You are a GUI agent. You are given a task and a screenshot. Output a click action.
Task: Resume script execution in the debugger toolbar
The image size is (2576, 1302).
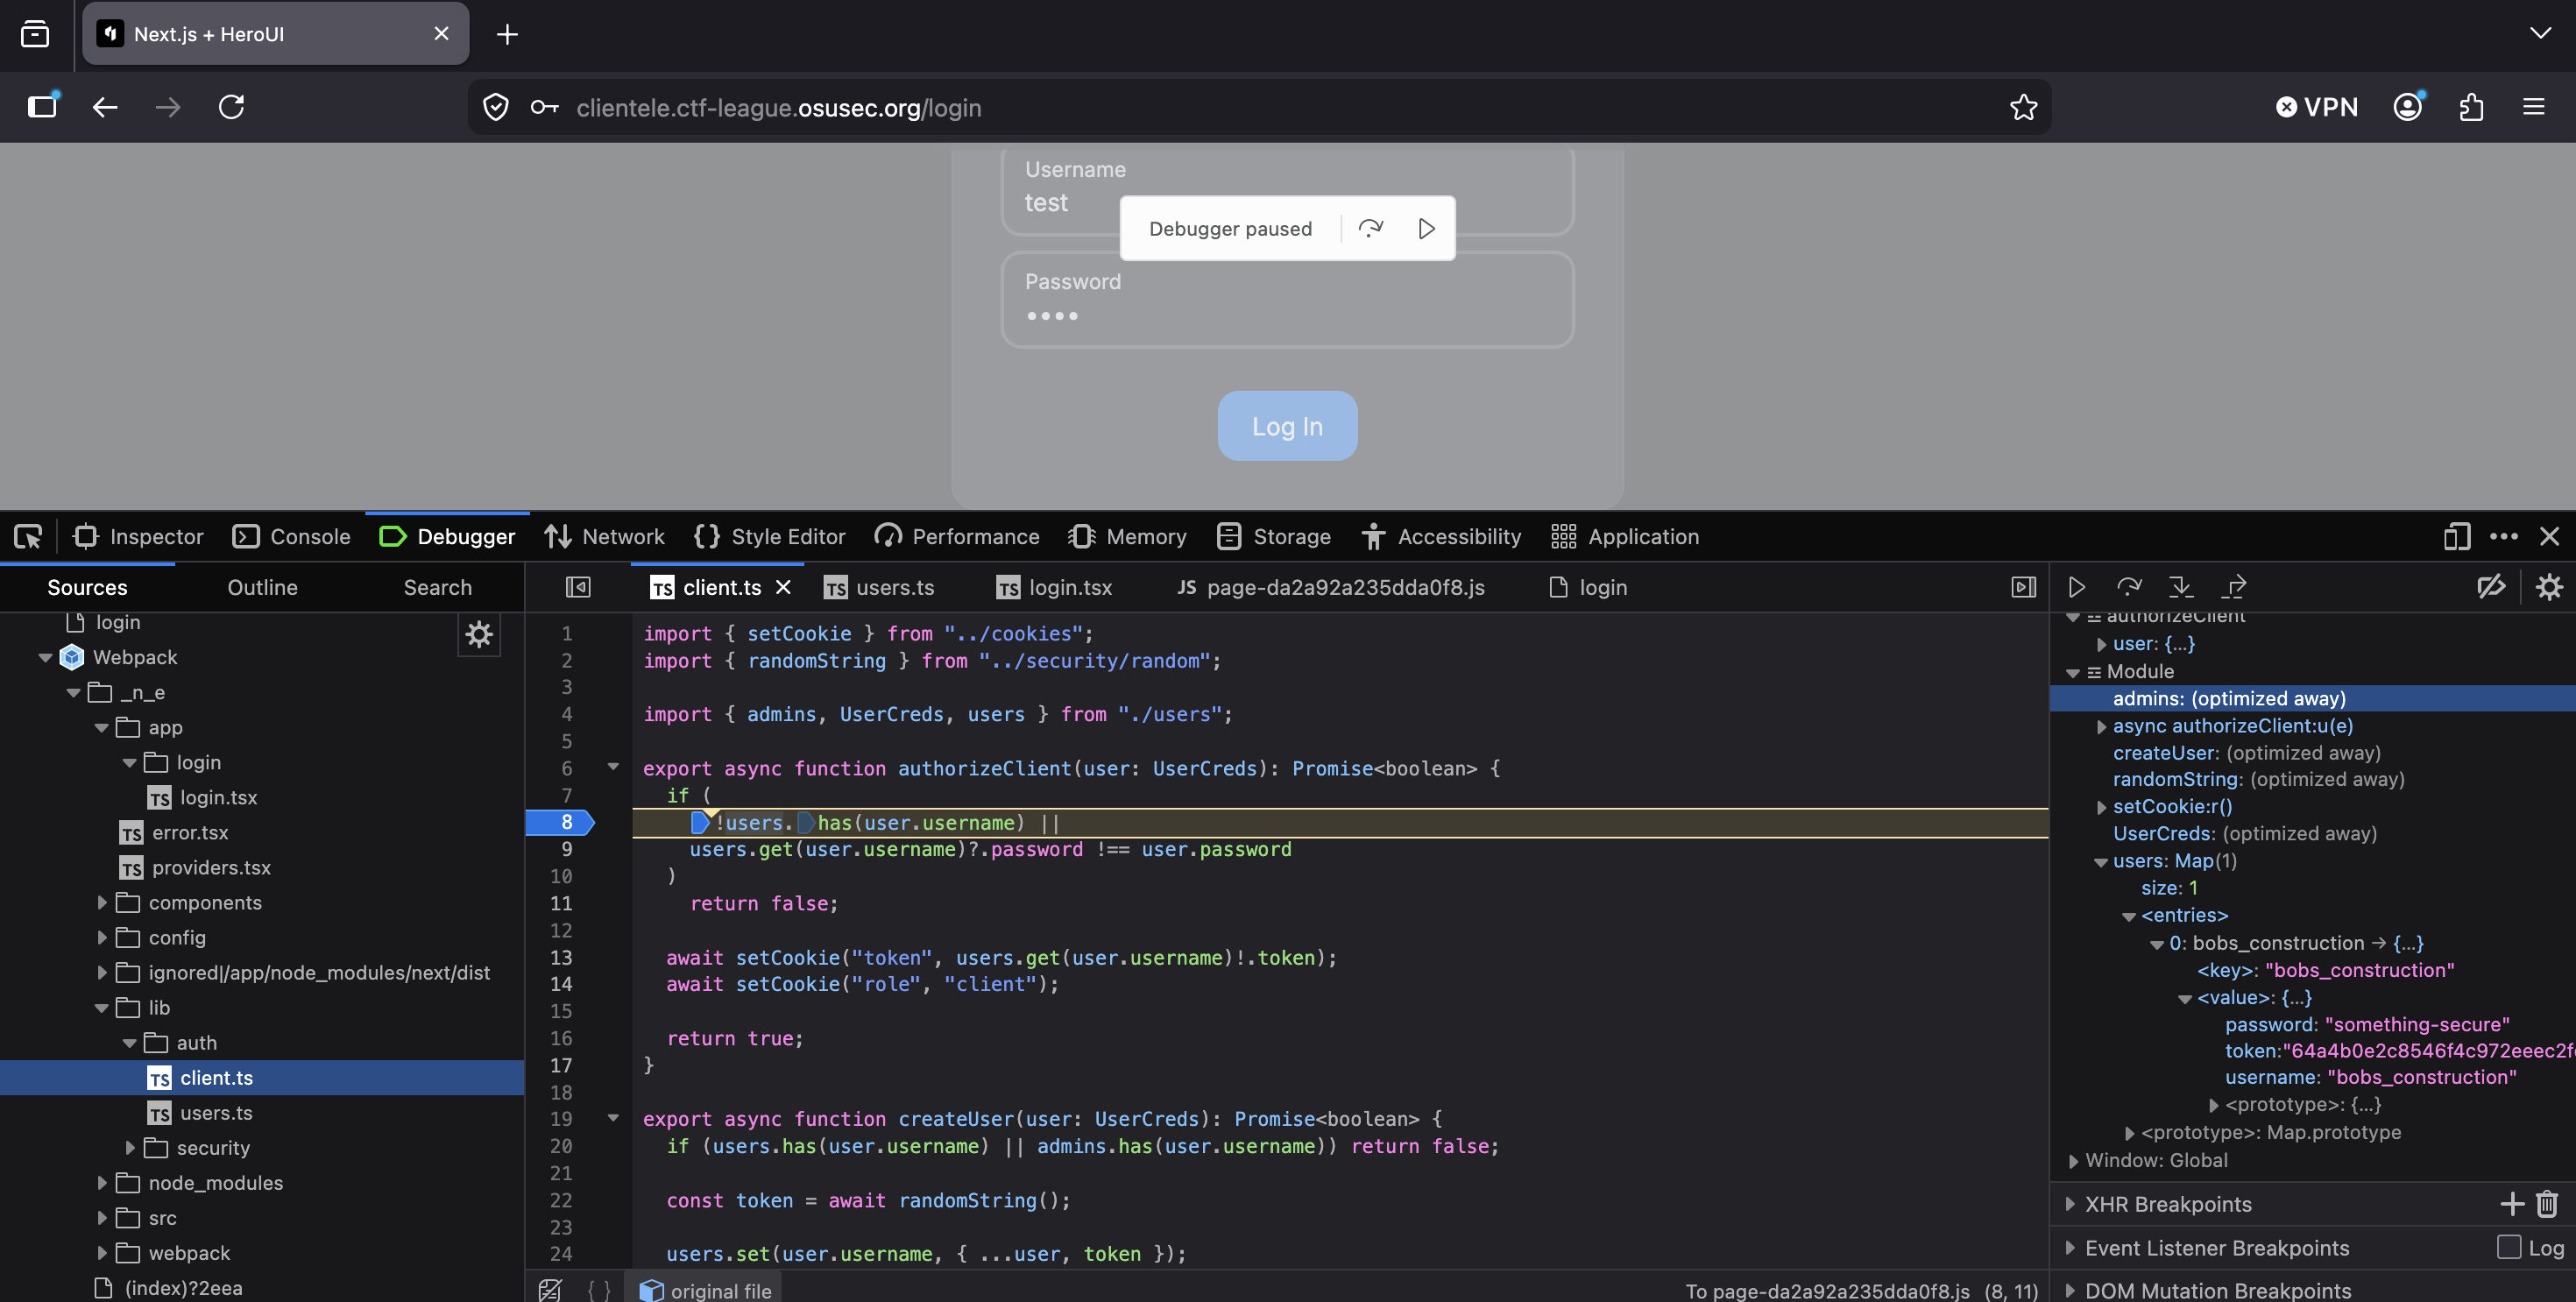pyautogui.click(x=2078, y=587)
